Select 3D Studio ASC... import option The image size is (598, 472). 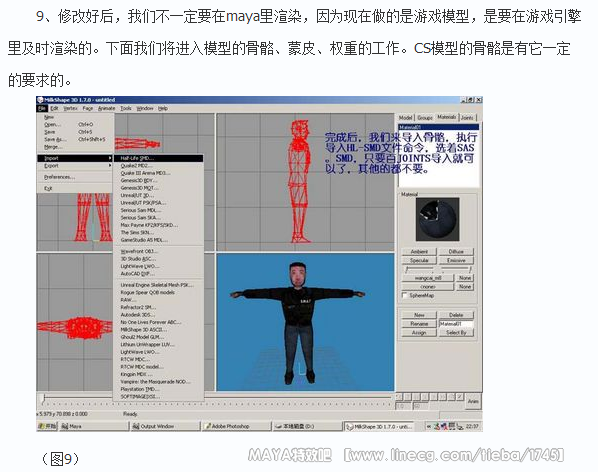[x=159, y=258]
